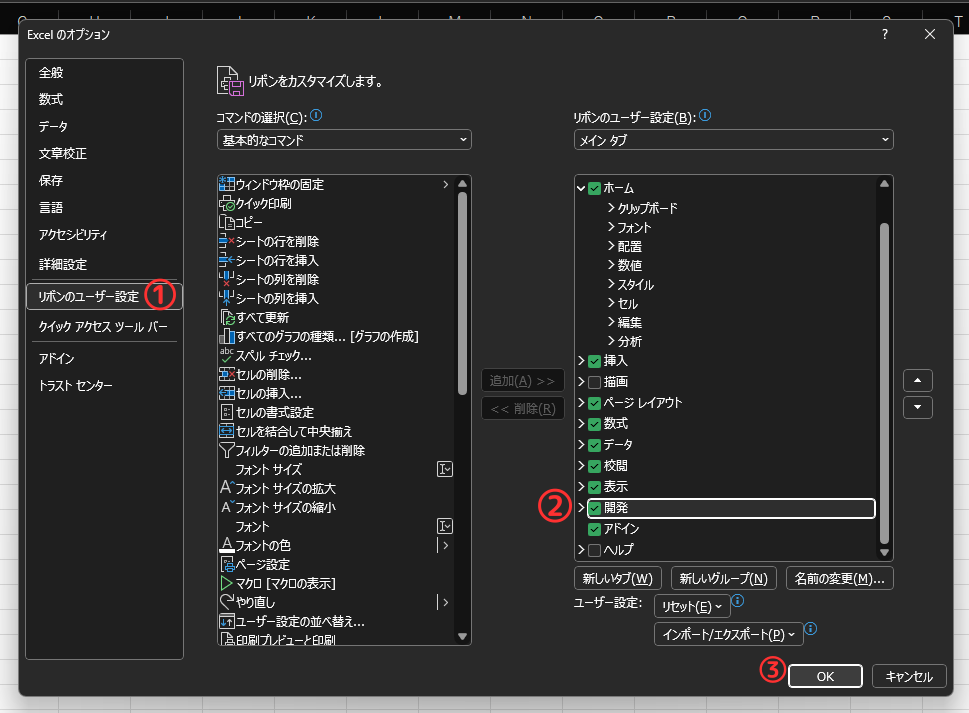This screenshot has width=969, height=713.
Task: Select the セルの書式設定 icon
Action: click(227, 412)
